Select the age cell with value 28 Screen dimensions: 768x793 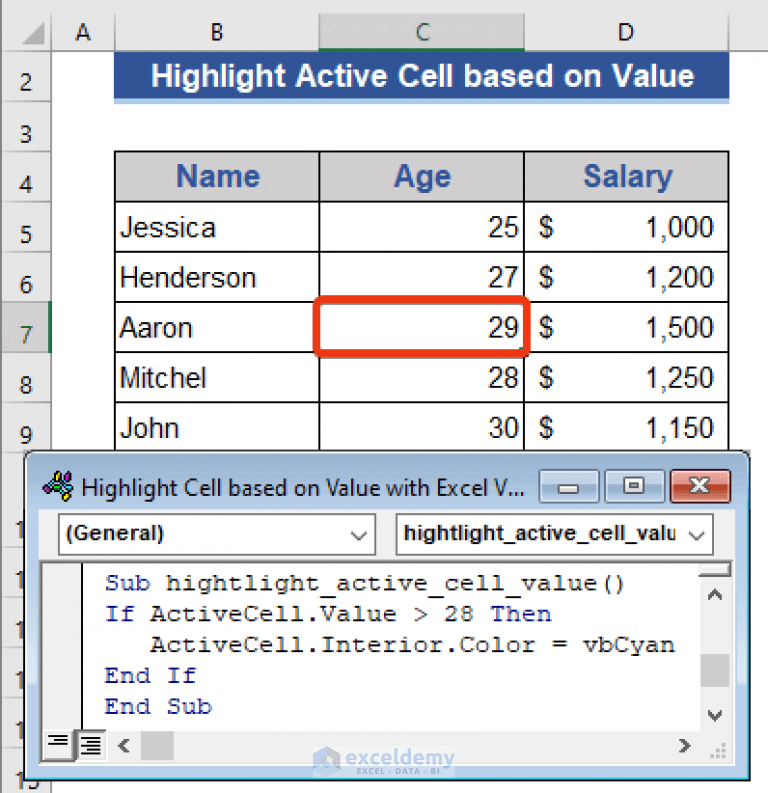(422, 377)
